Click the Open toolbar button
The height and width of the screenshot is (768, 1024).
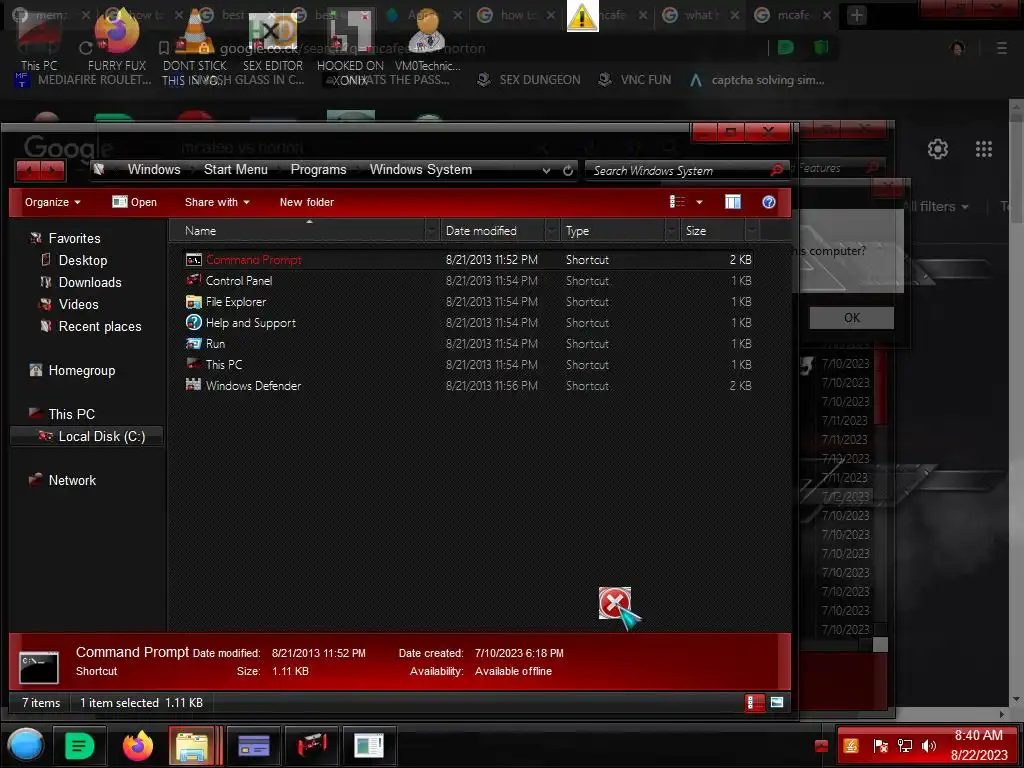[135, 202]
